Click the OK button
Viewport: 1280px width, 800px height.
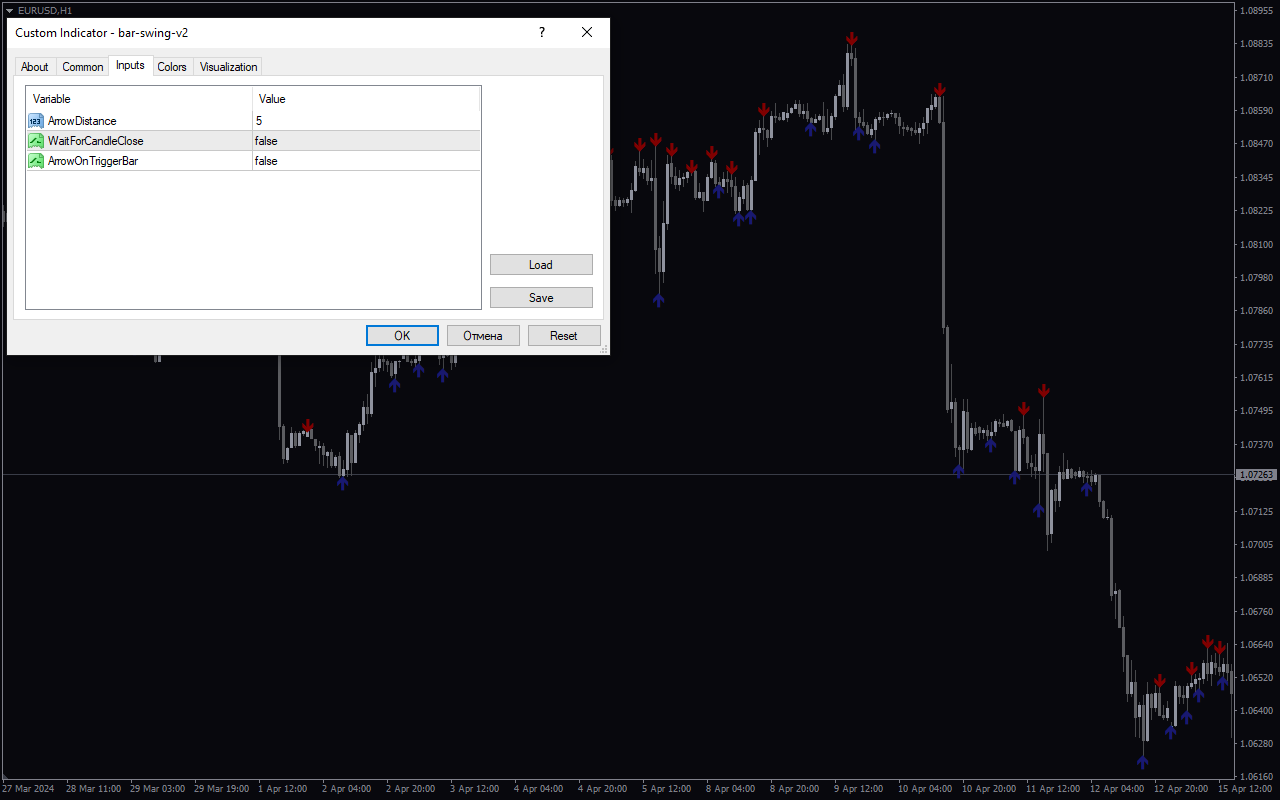[402, 335]
